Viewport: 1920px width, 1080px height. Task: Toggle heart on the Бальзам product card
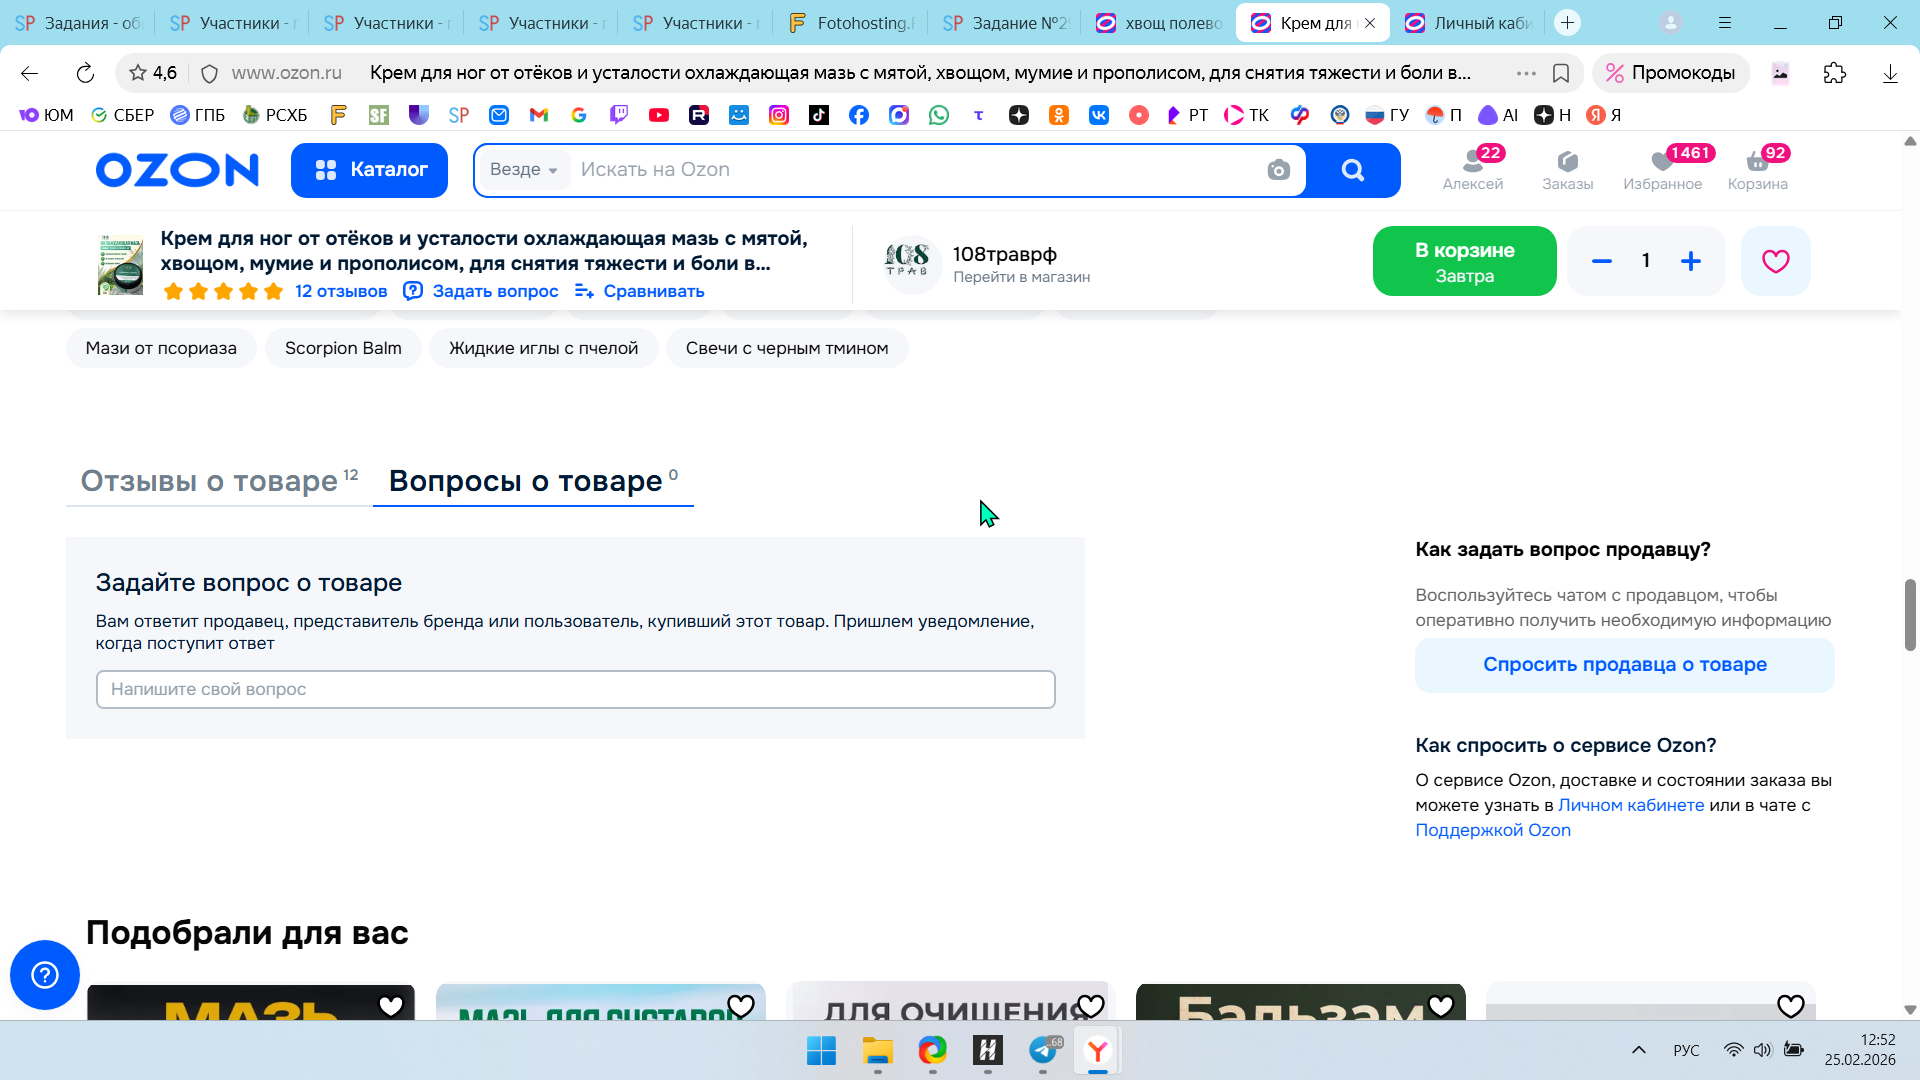[1441, 1005]
